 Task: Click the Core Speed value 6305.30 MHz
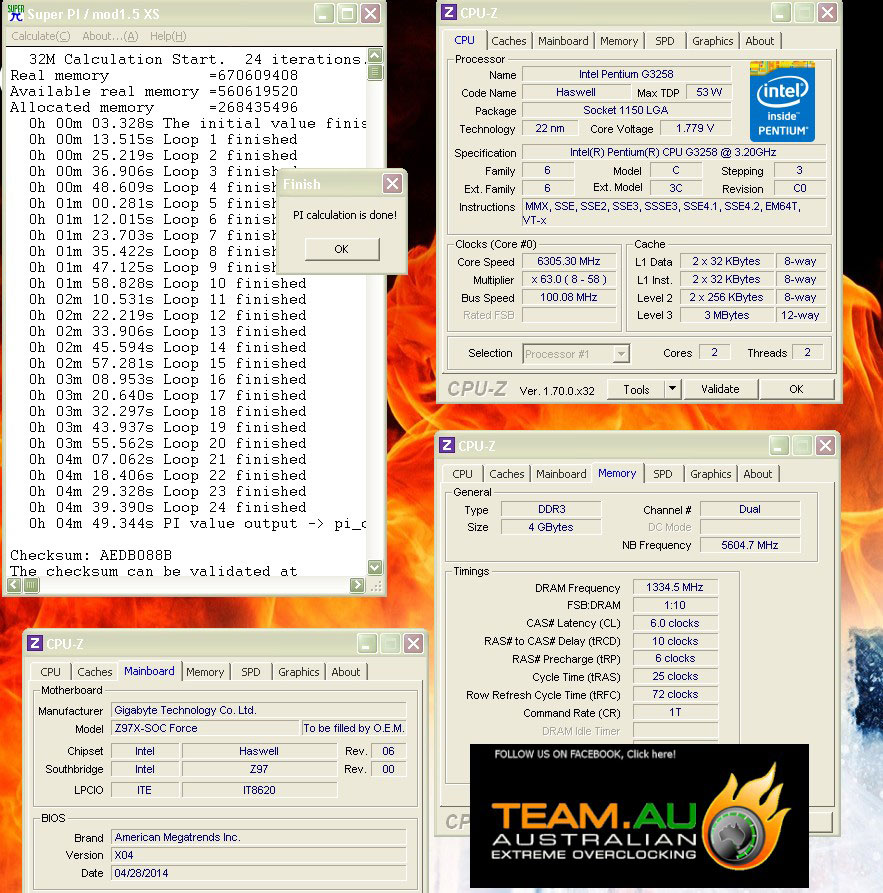tap(569, 261)
